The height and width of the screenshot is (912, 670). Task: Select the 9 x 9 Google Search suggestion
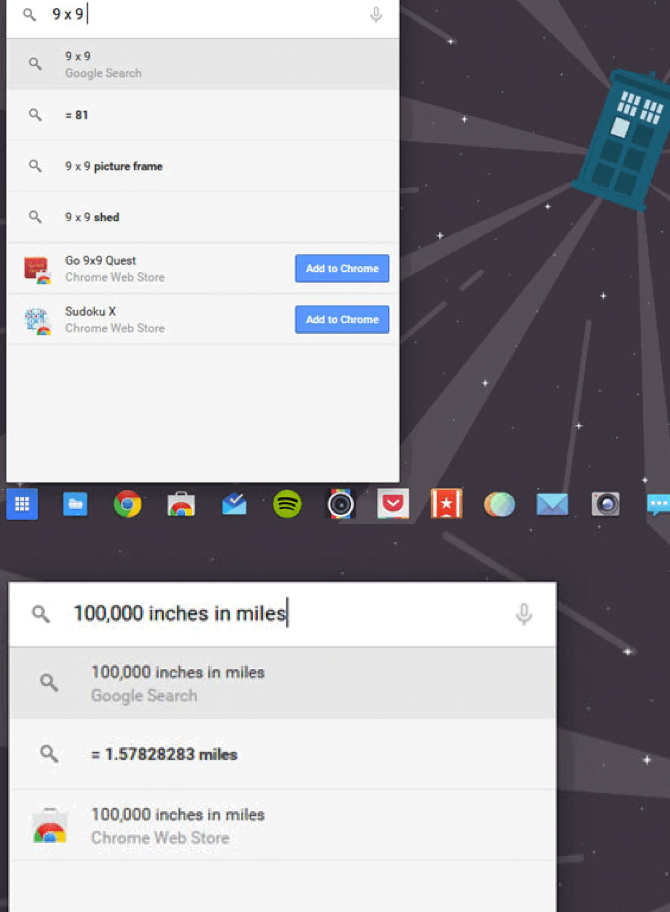coord(202,64)
